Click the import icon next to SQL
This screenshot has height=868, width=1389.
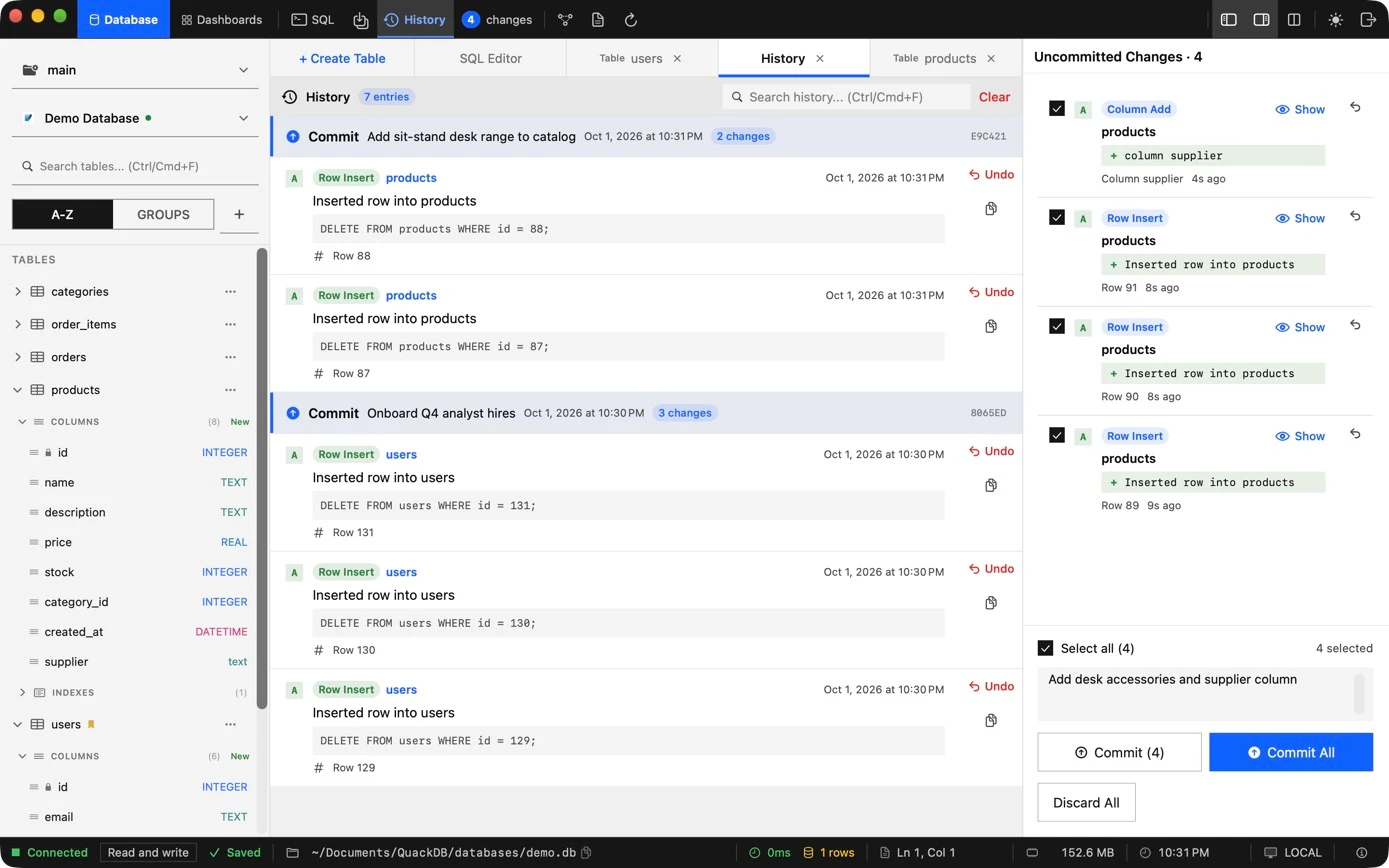point(361,20)
